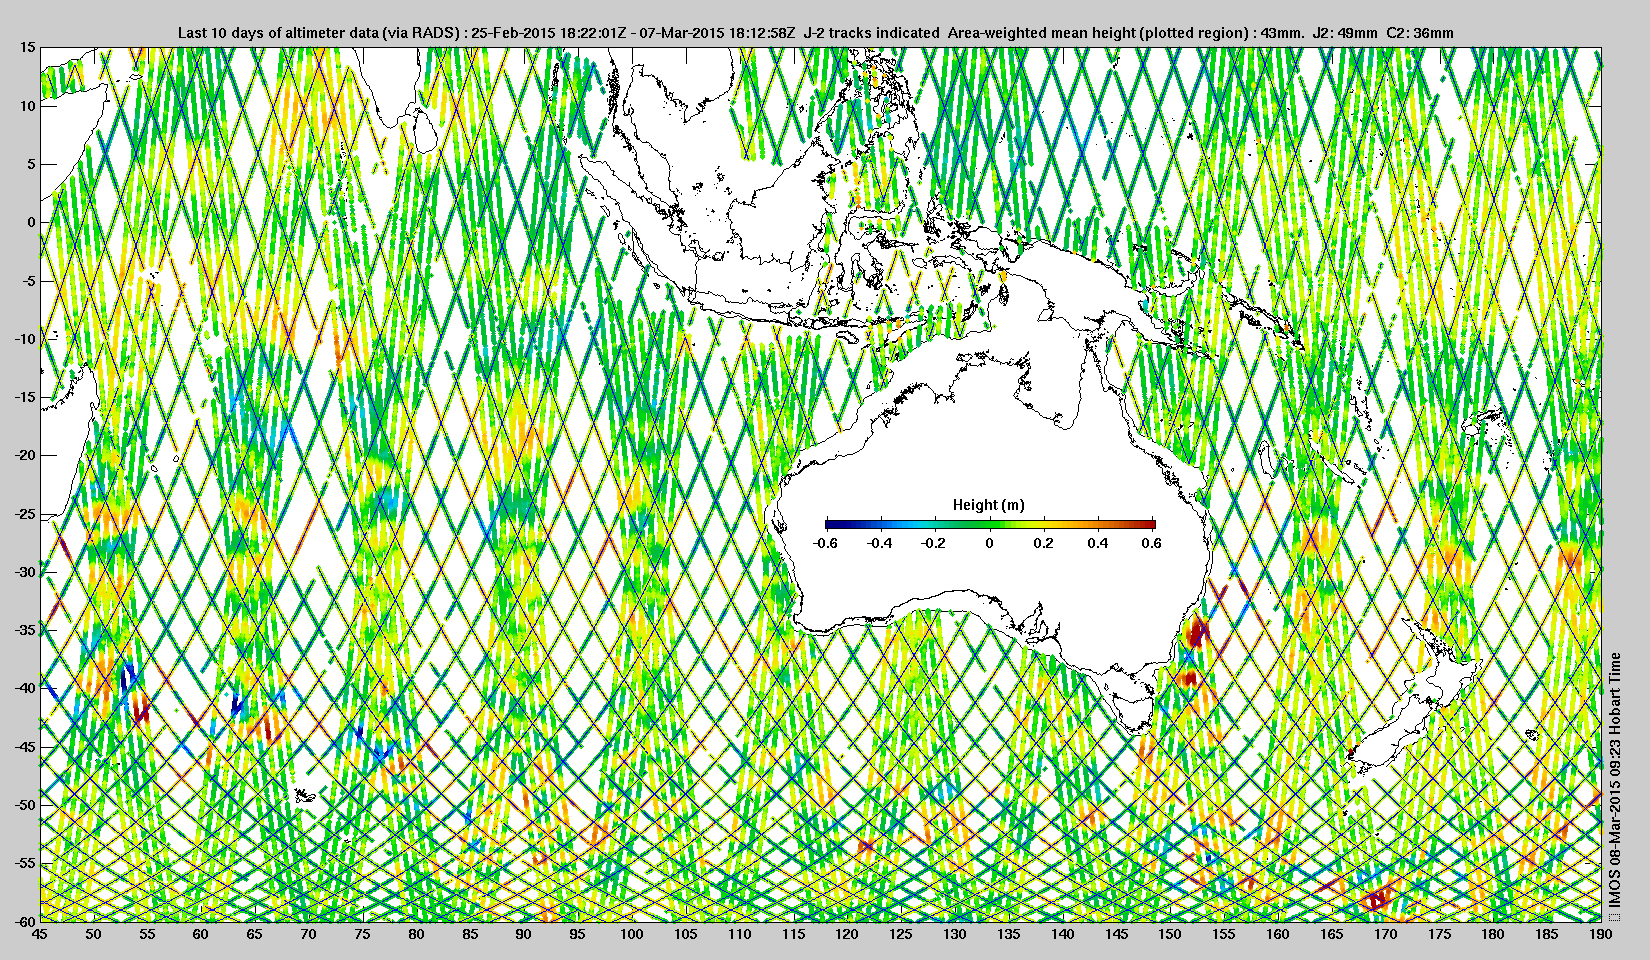Click longitude axis tick label 70
The width and height of the screenshot is (1650, 960).
pos(308,934)
